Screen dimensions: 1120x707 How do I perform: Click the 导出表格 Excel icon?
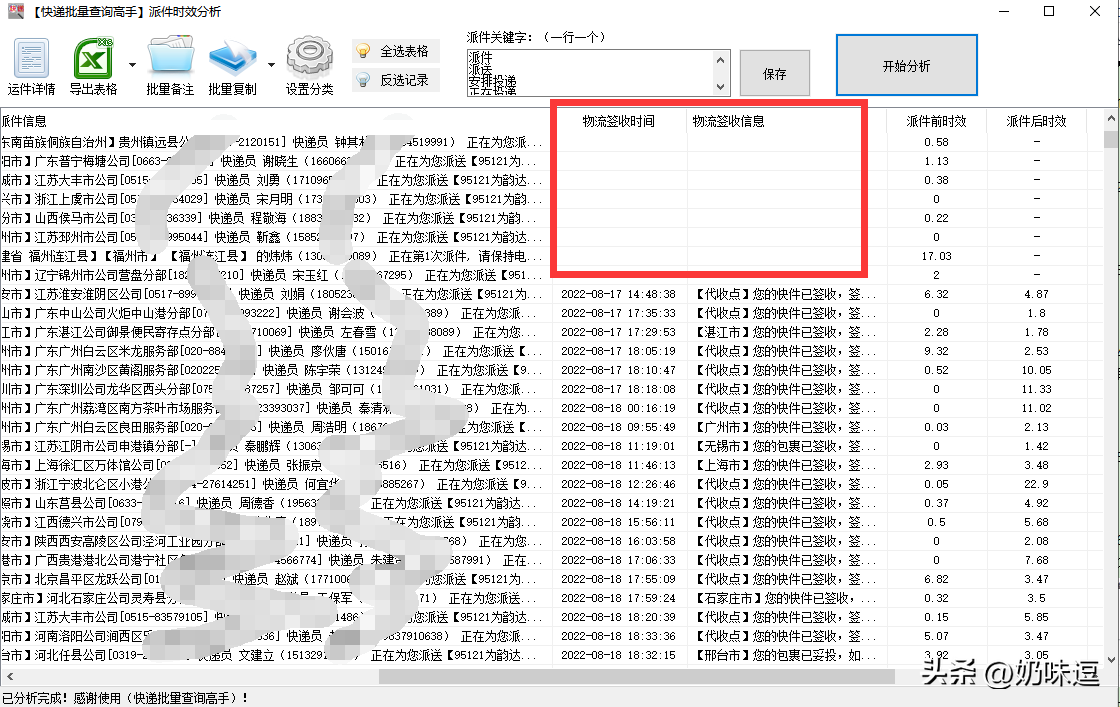click(x=93, y=59)
